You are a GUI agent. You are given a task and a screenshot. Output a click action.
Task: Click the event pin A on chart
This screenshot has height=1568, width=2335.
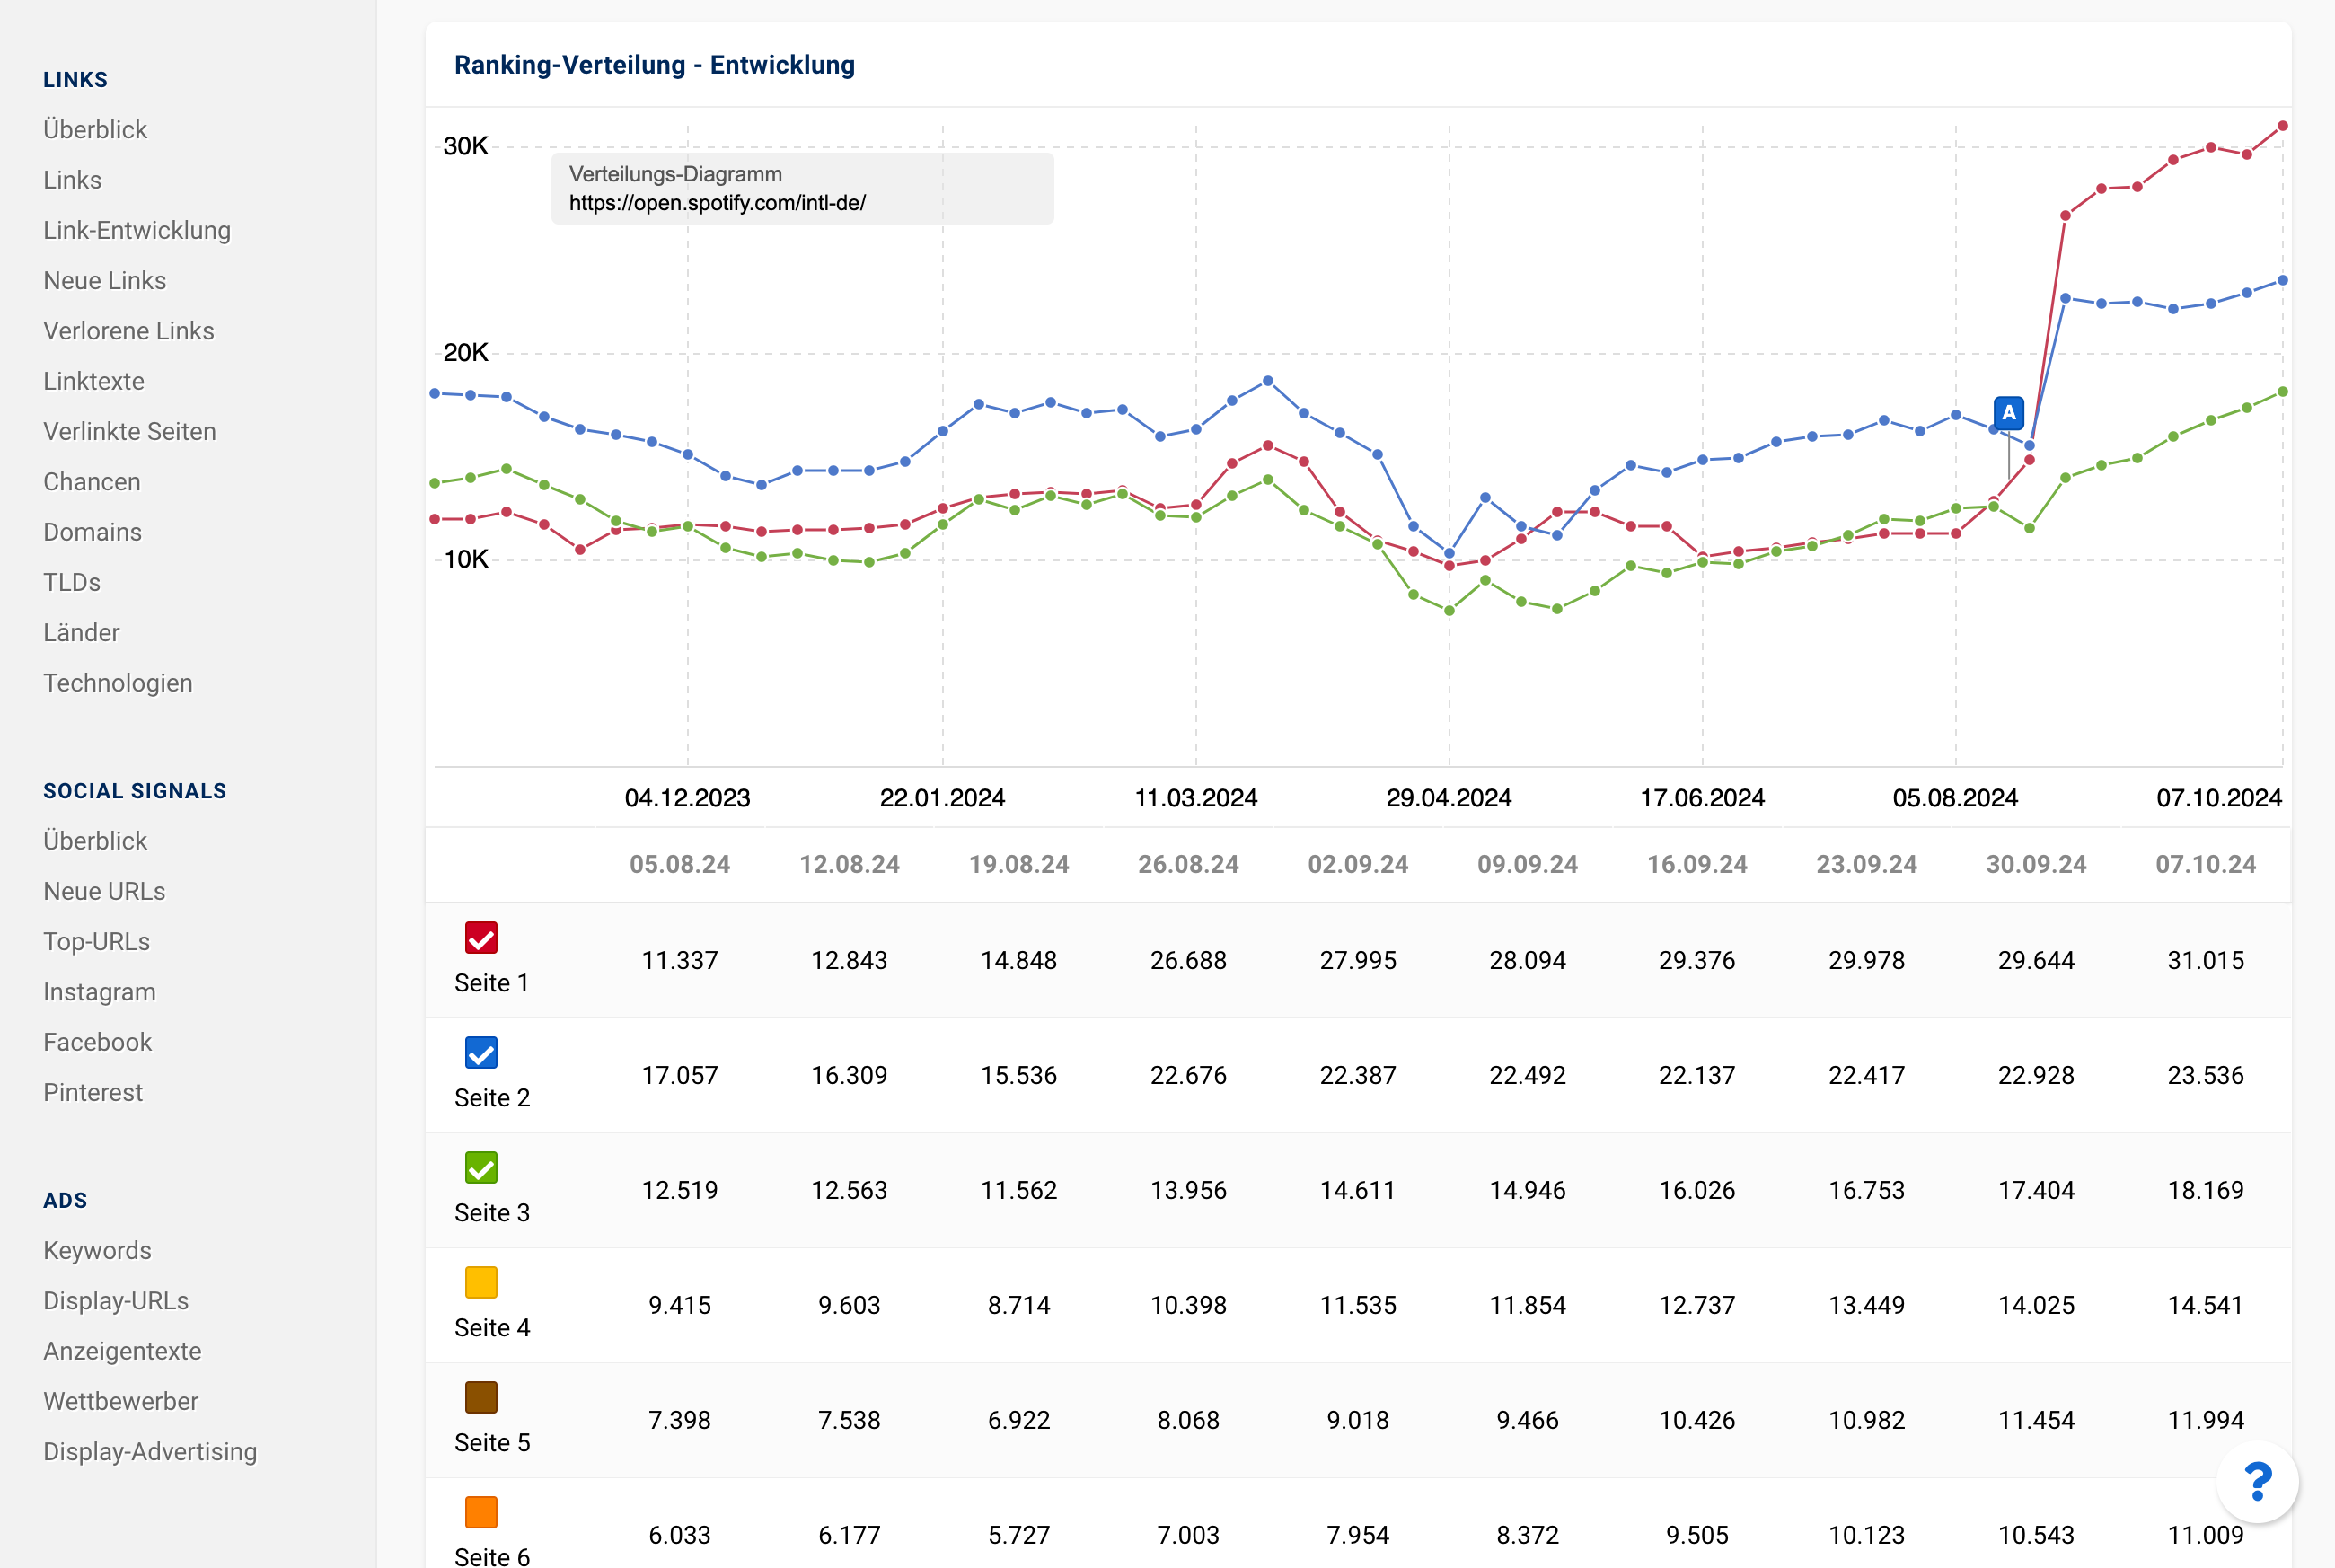(2008, 412)
